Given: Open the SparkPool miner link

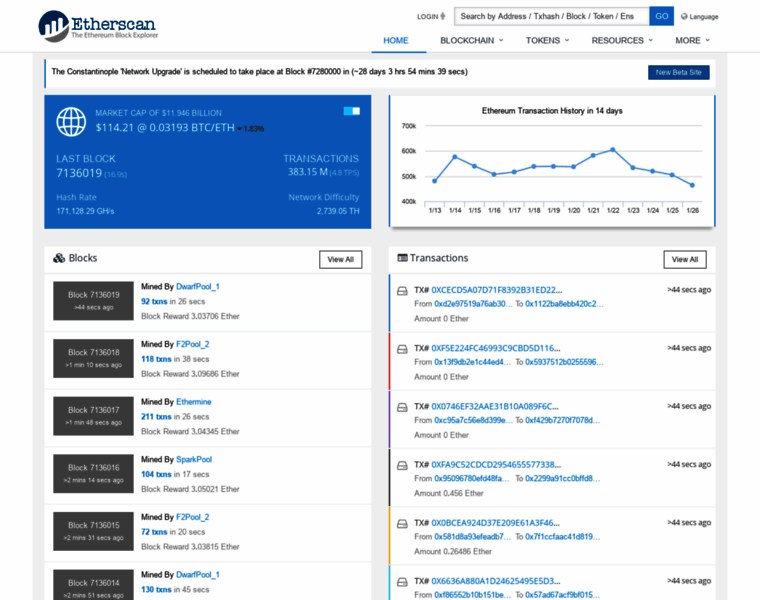Looking at the screenshot, I should coord(194,459).
